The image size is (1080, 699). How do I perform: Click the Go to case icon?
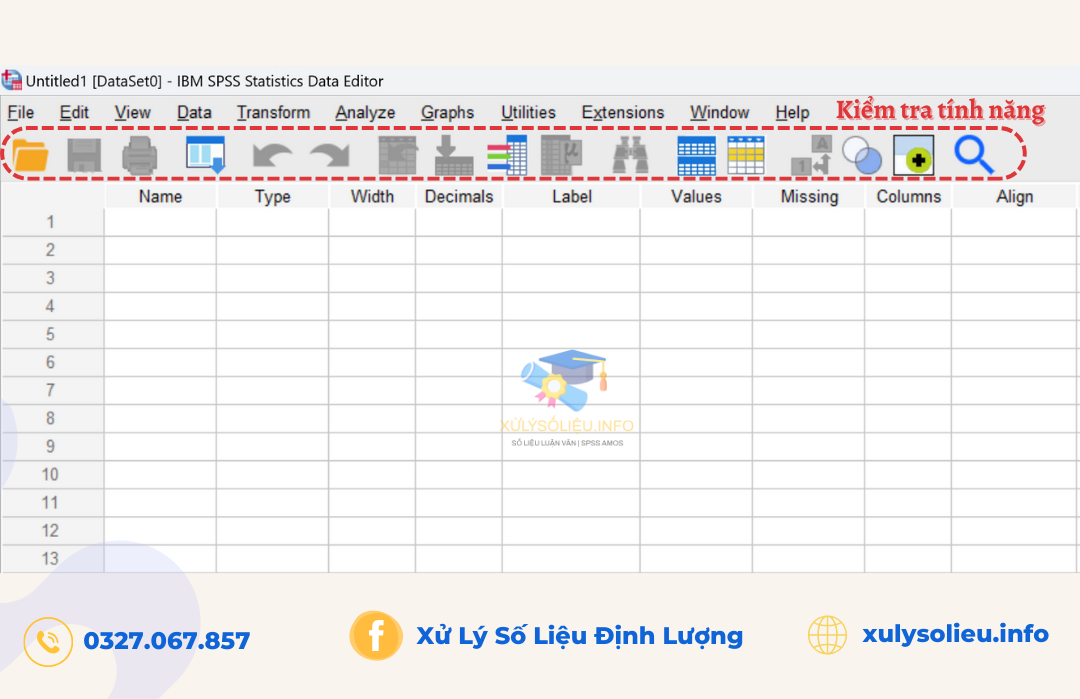397,155
